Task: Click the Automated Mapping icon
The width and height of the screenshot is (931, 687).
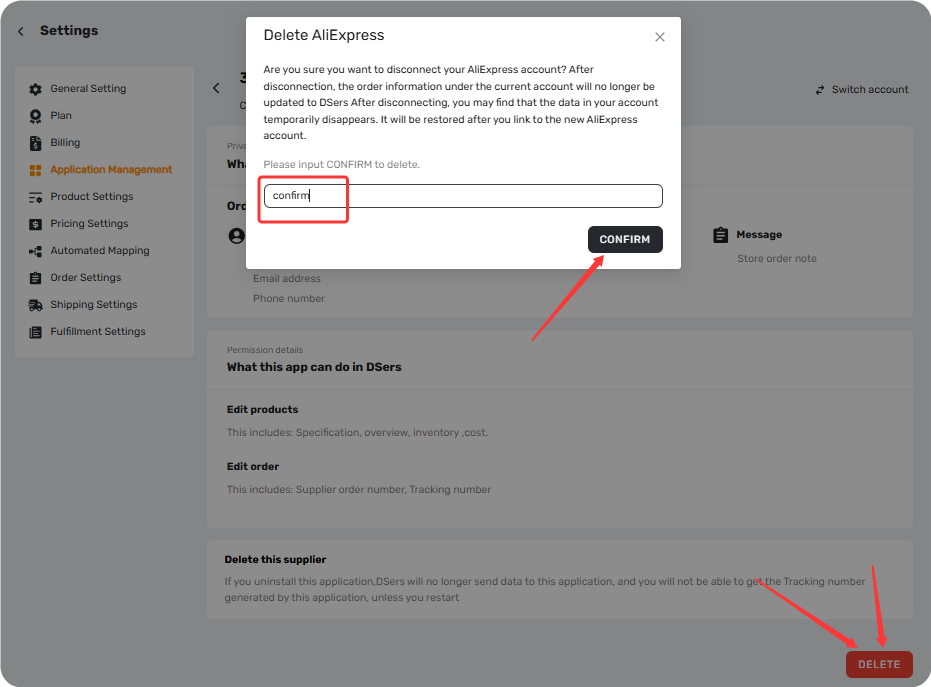Action: click(x=36, y=251)
